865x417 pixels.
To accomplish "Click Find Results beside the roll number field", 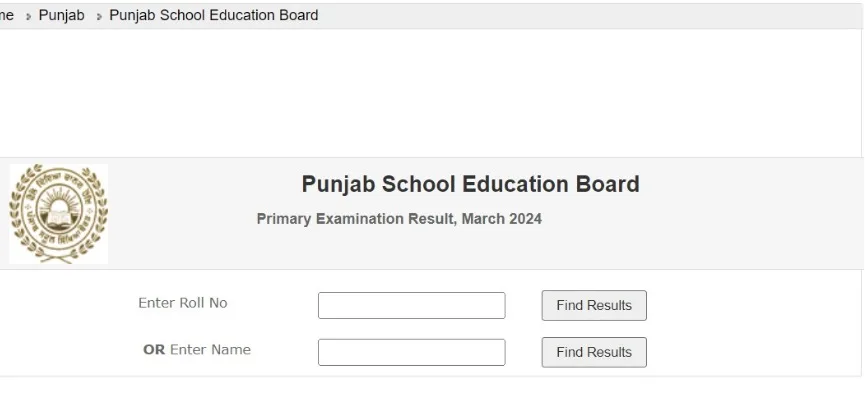I will click(x=594, y=306).
